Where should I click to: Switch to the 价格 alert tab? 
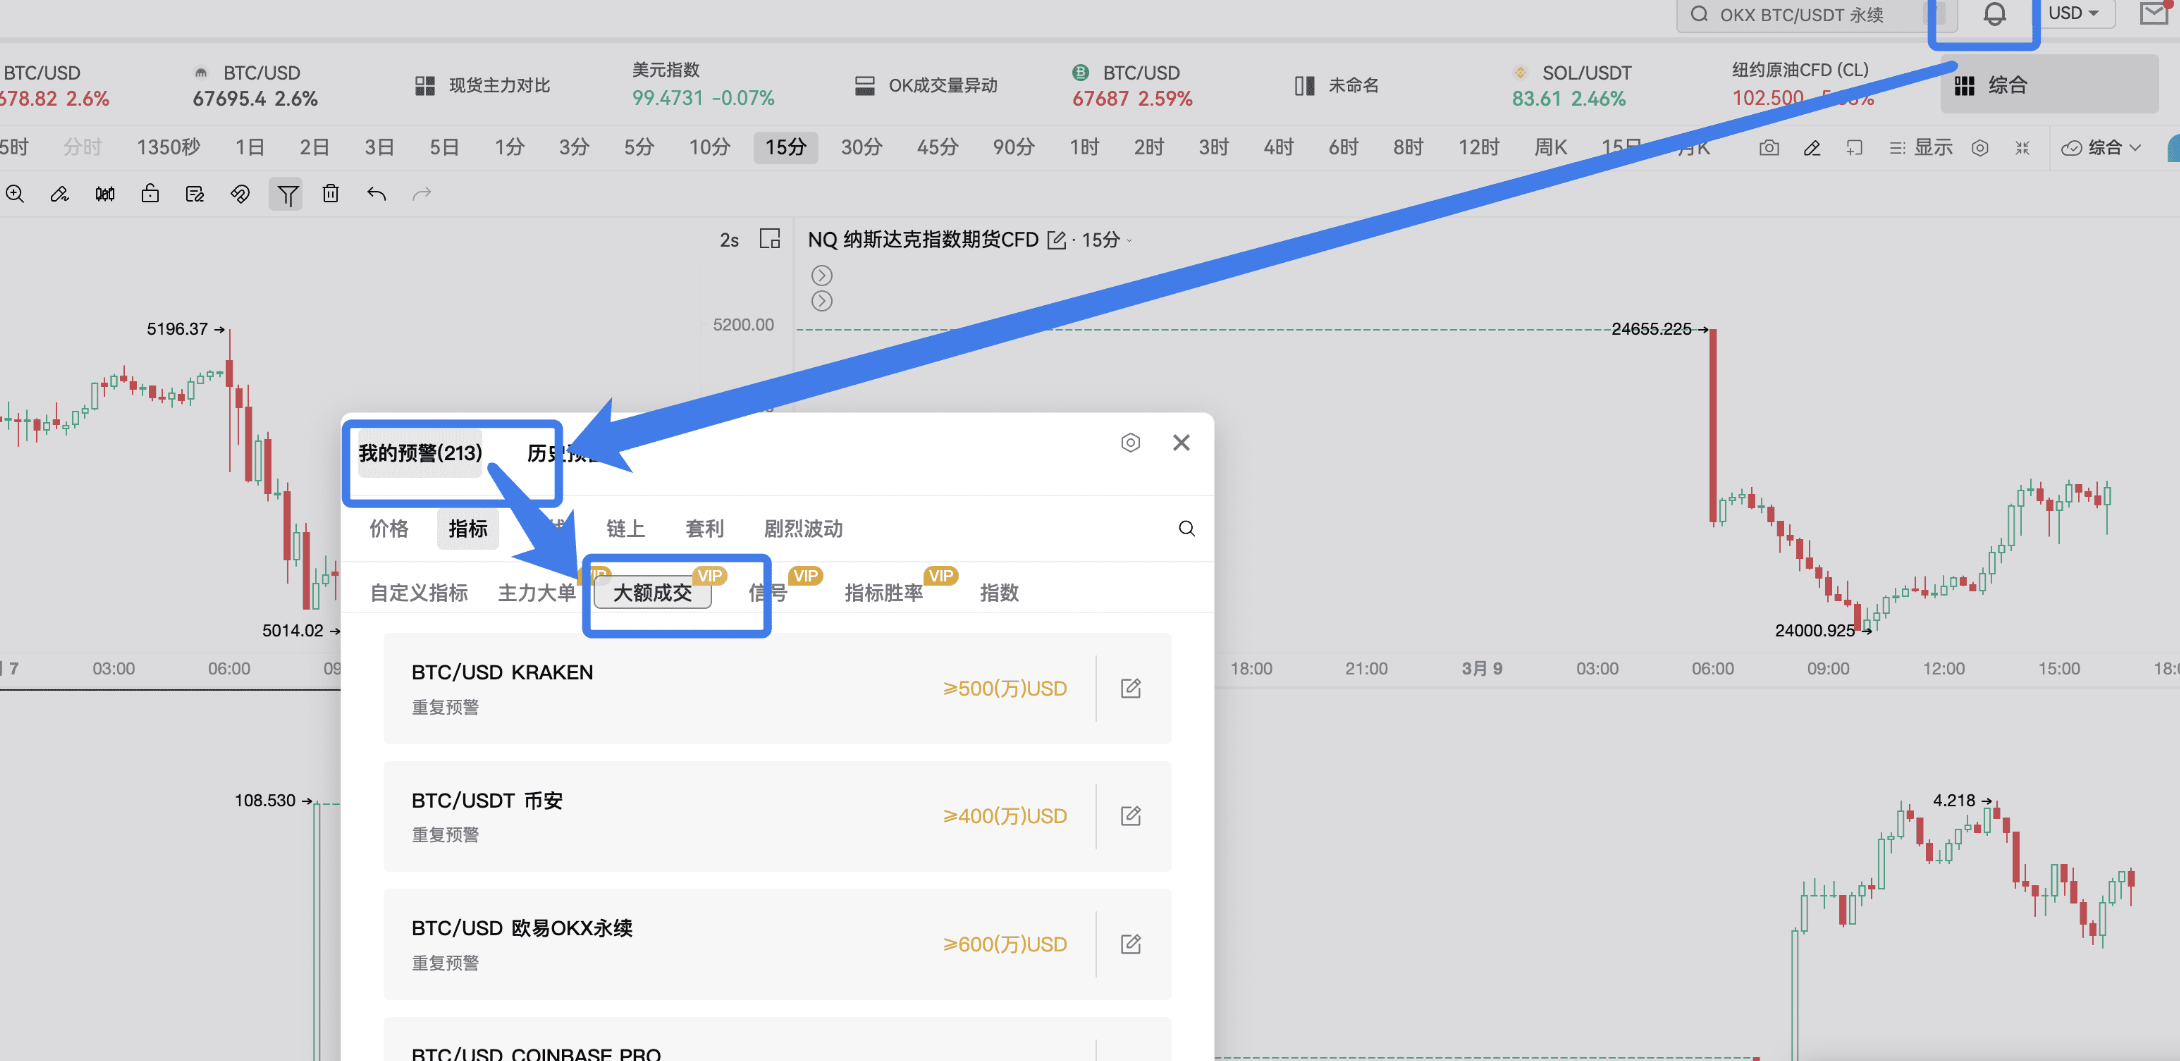click(x=388, y=529)
